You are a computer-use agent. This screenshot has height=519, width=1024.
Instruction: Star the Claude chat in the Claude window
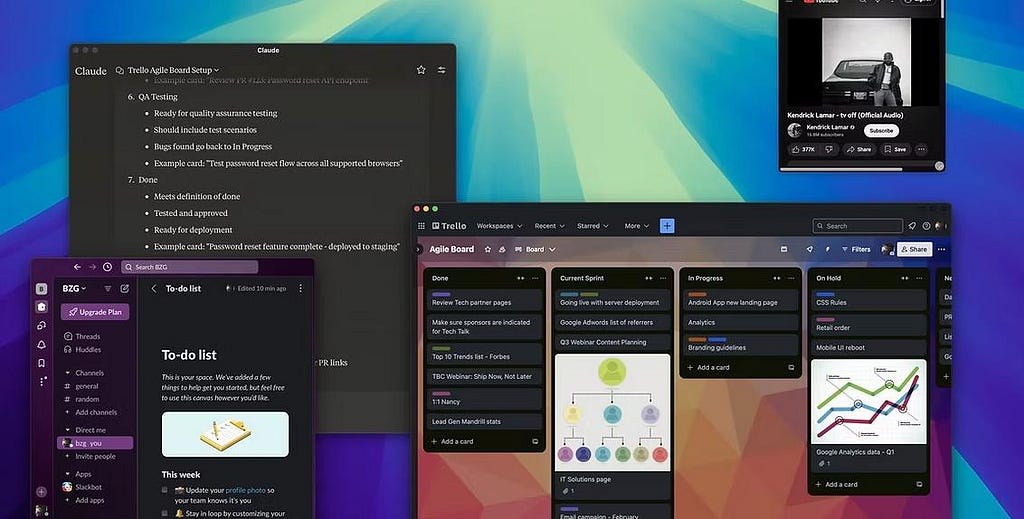click(x=421, y=70)
